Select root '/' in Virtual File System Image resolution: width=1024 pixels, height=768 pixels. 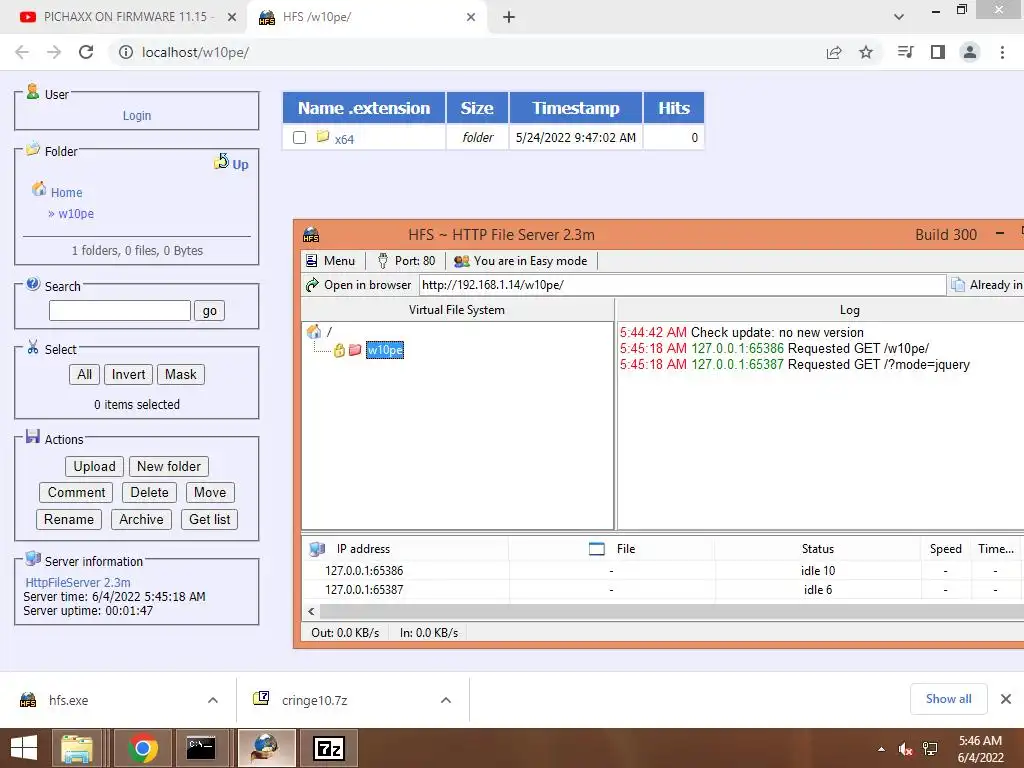(328, 332)
